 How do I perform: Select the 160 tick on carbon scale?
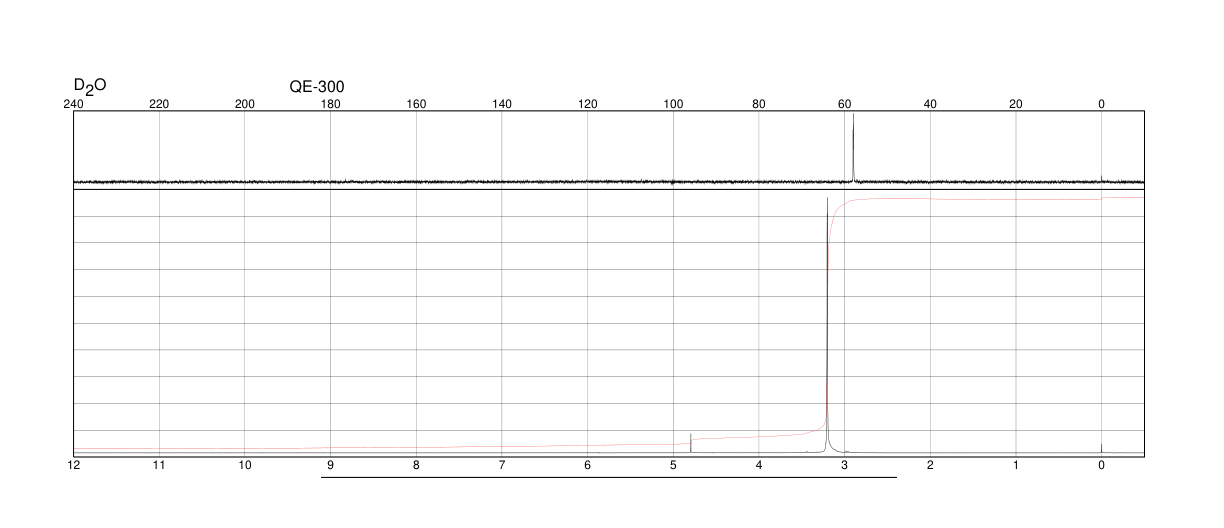(416, 104)
